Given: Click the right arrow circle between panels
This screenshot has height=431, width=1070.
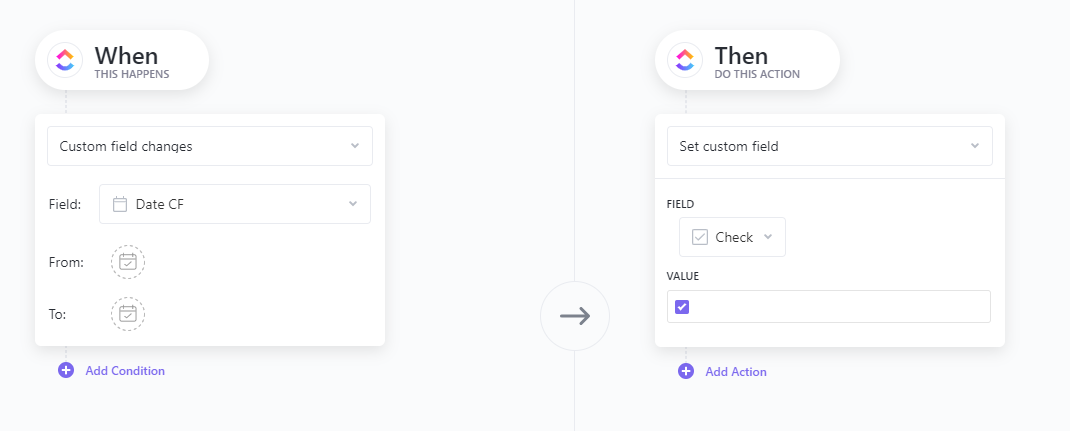Looking at the screenshot, I should point(575,316).
